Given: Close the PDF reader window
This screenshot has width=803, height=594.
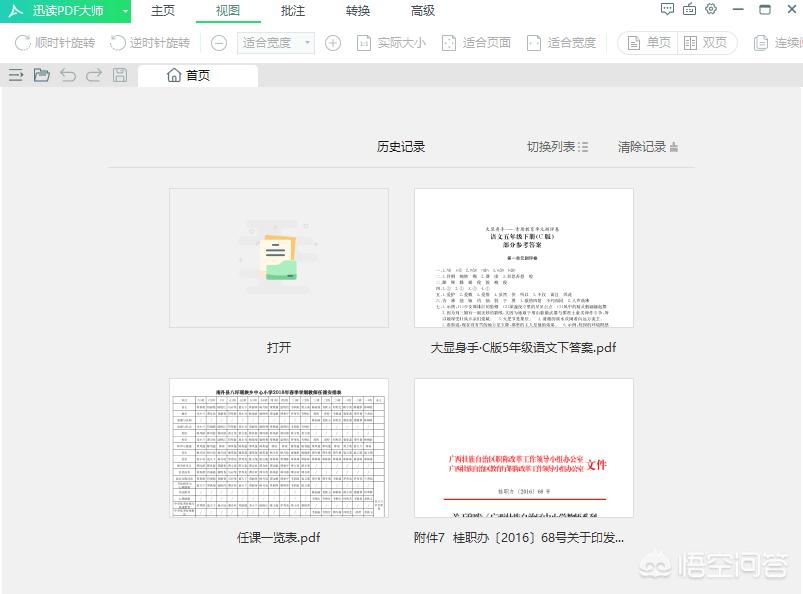Looking at the screenshot, I should (x=792, y=9).
